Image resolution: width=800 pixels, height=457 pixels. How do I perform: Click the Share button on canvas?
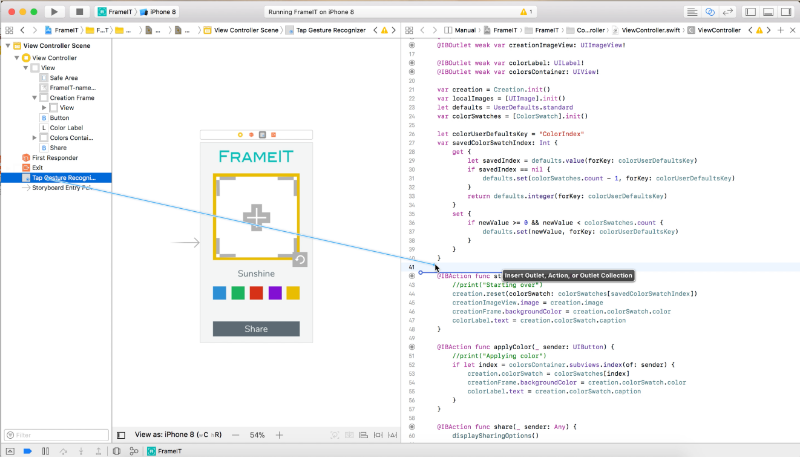pos(256,329)
